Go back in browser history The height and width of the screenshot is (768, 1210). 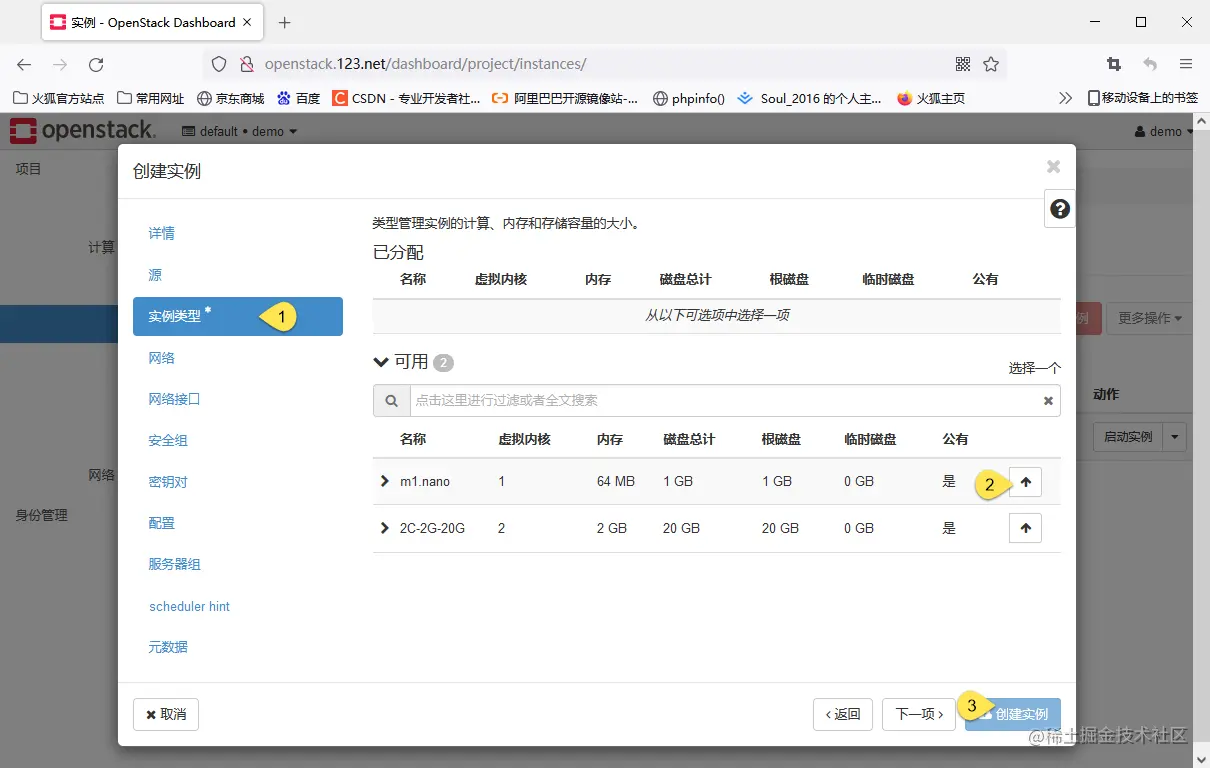point(24,64)
